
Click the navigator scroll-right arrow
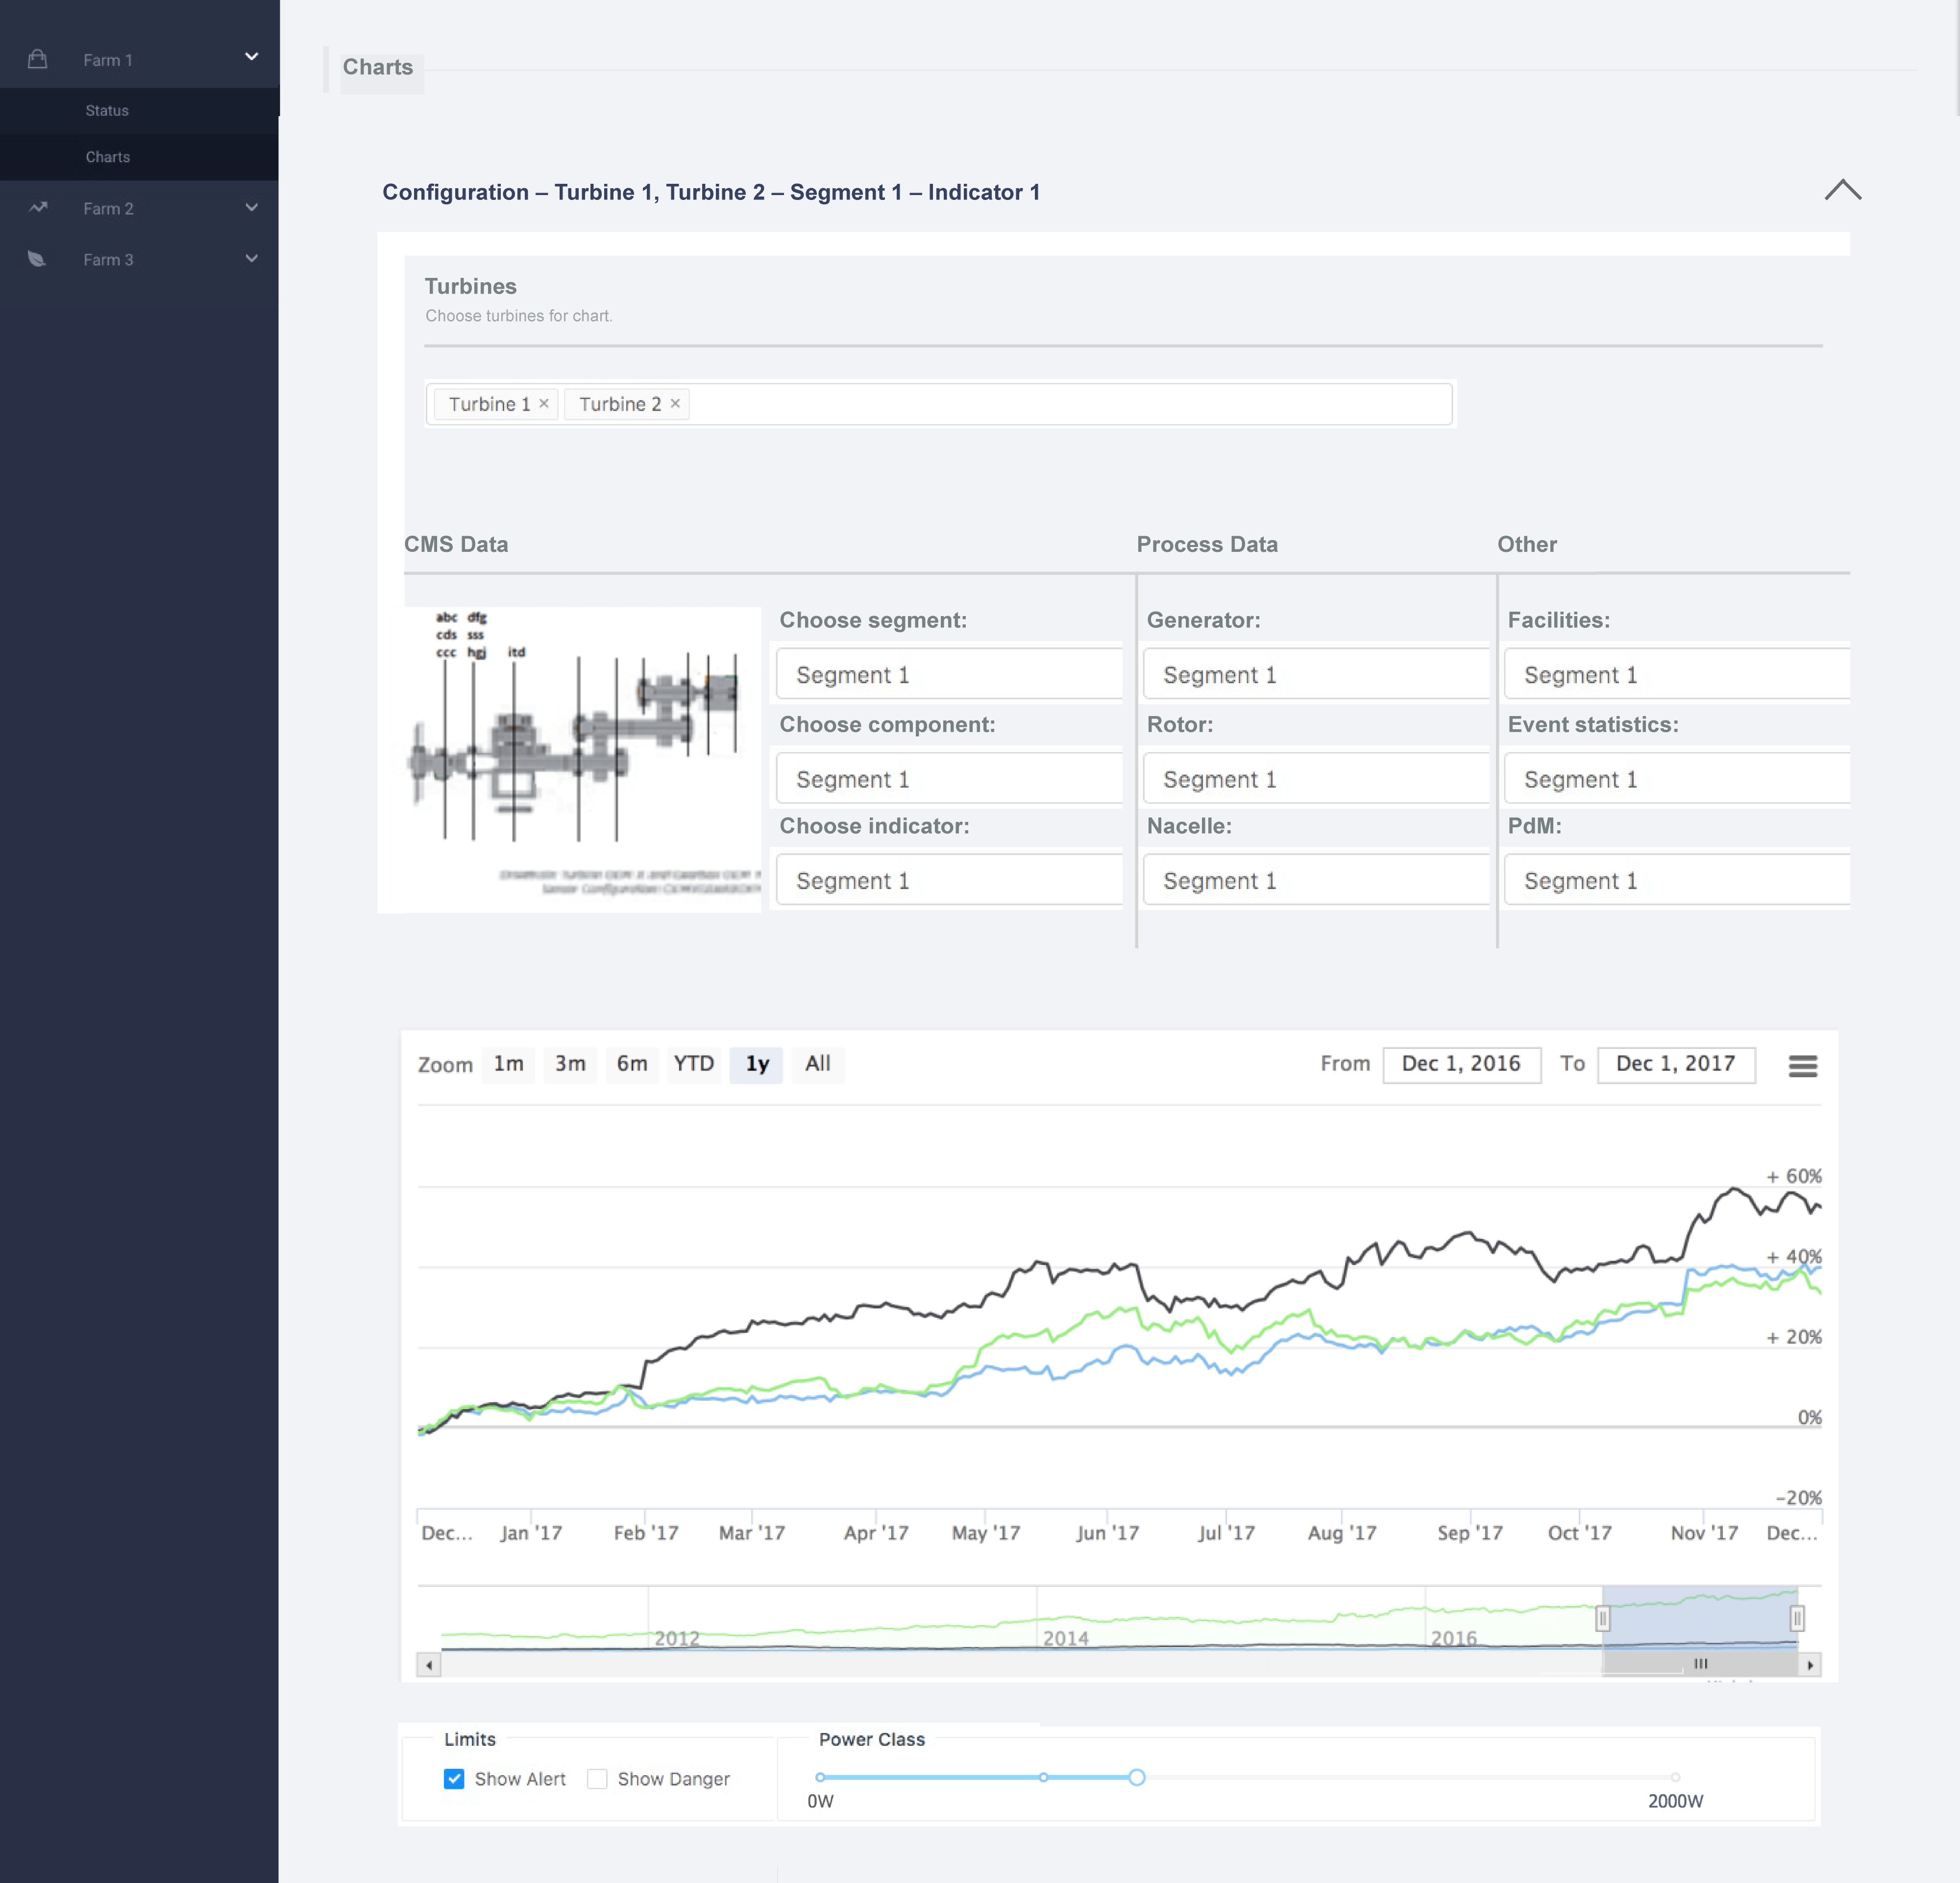tap(1810, 1665)
